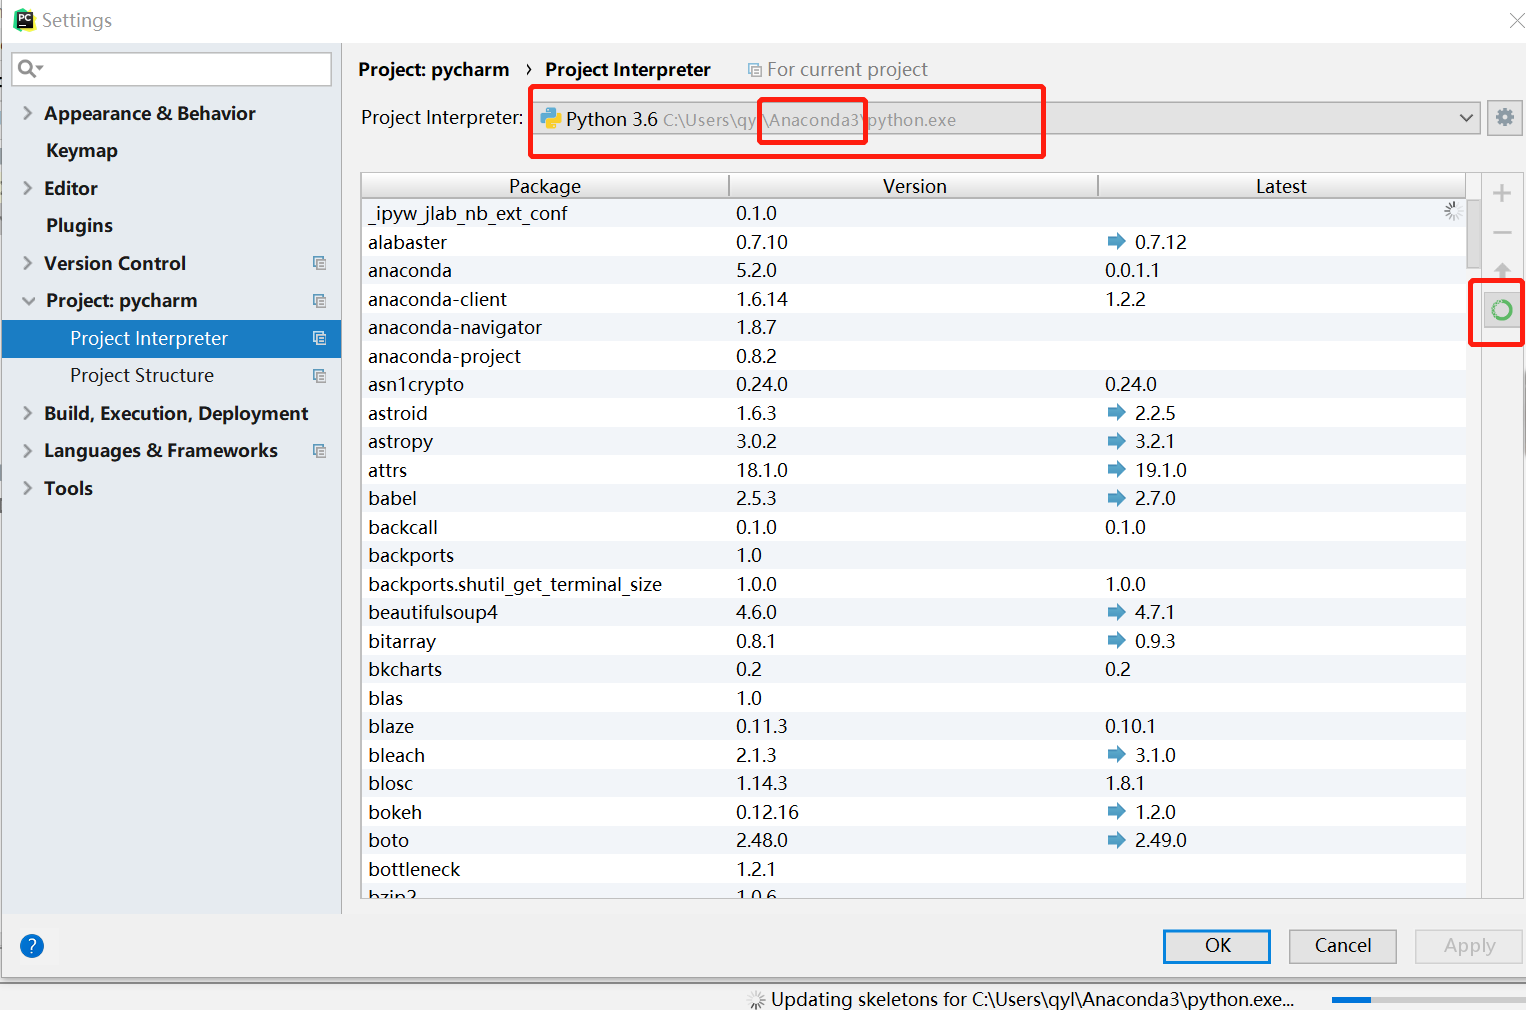Select Project Structure in the sidebar
This screenshot has width=1526, height=1010.
[x=172, y=376]
